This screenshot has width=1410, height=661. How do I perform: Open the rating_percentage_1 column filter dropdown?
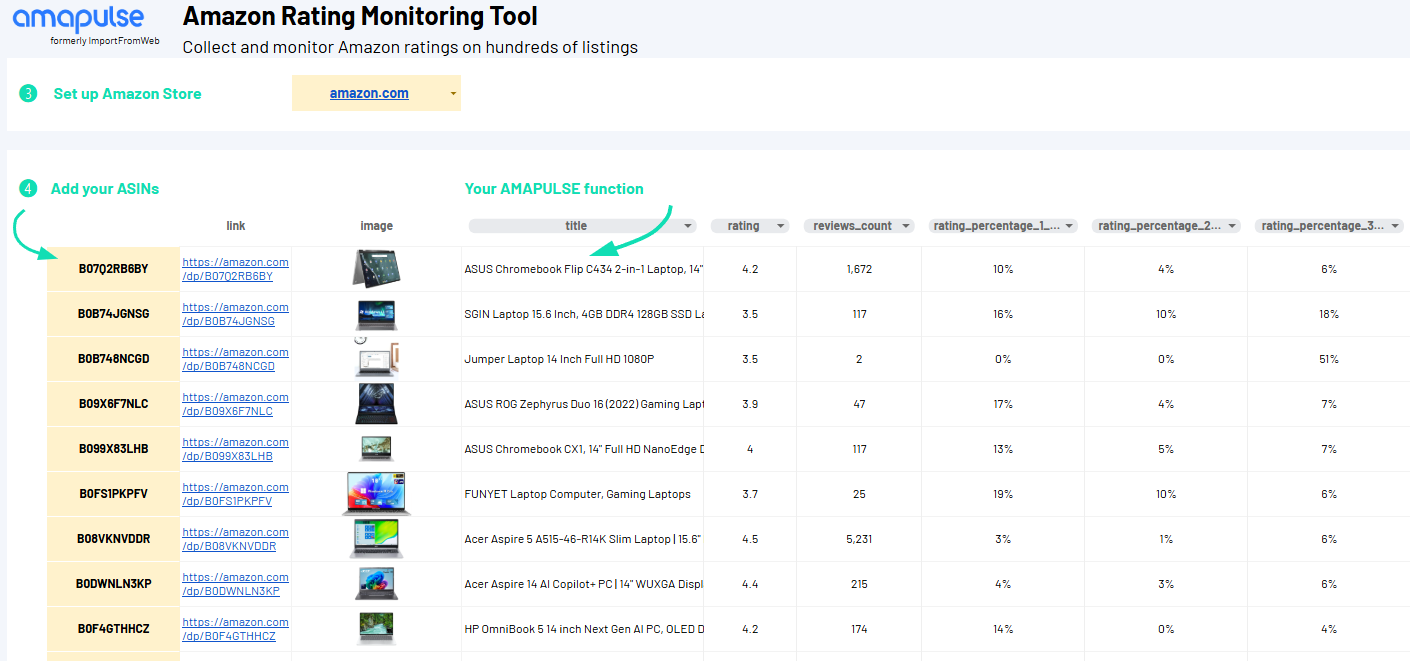click(1069, 226)
